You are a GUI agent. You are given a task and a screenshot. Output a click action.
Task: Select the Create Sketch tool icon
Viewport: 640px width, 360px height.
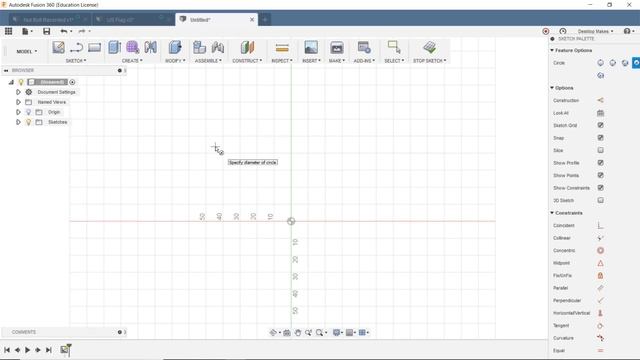click(x=58, y=47)
